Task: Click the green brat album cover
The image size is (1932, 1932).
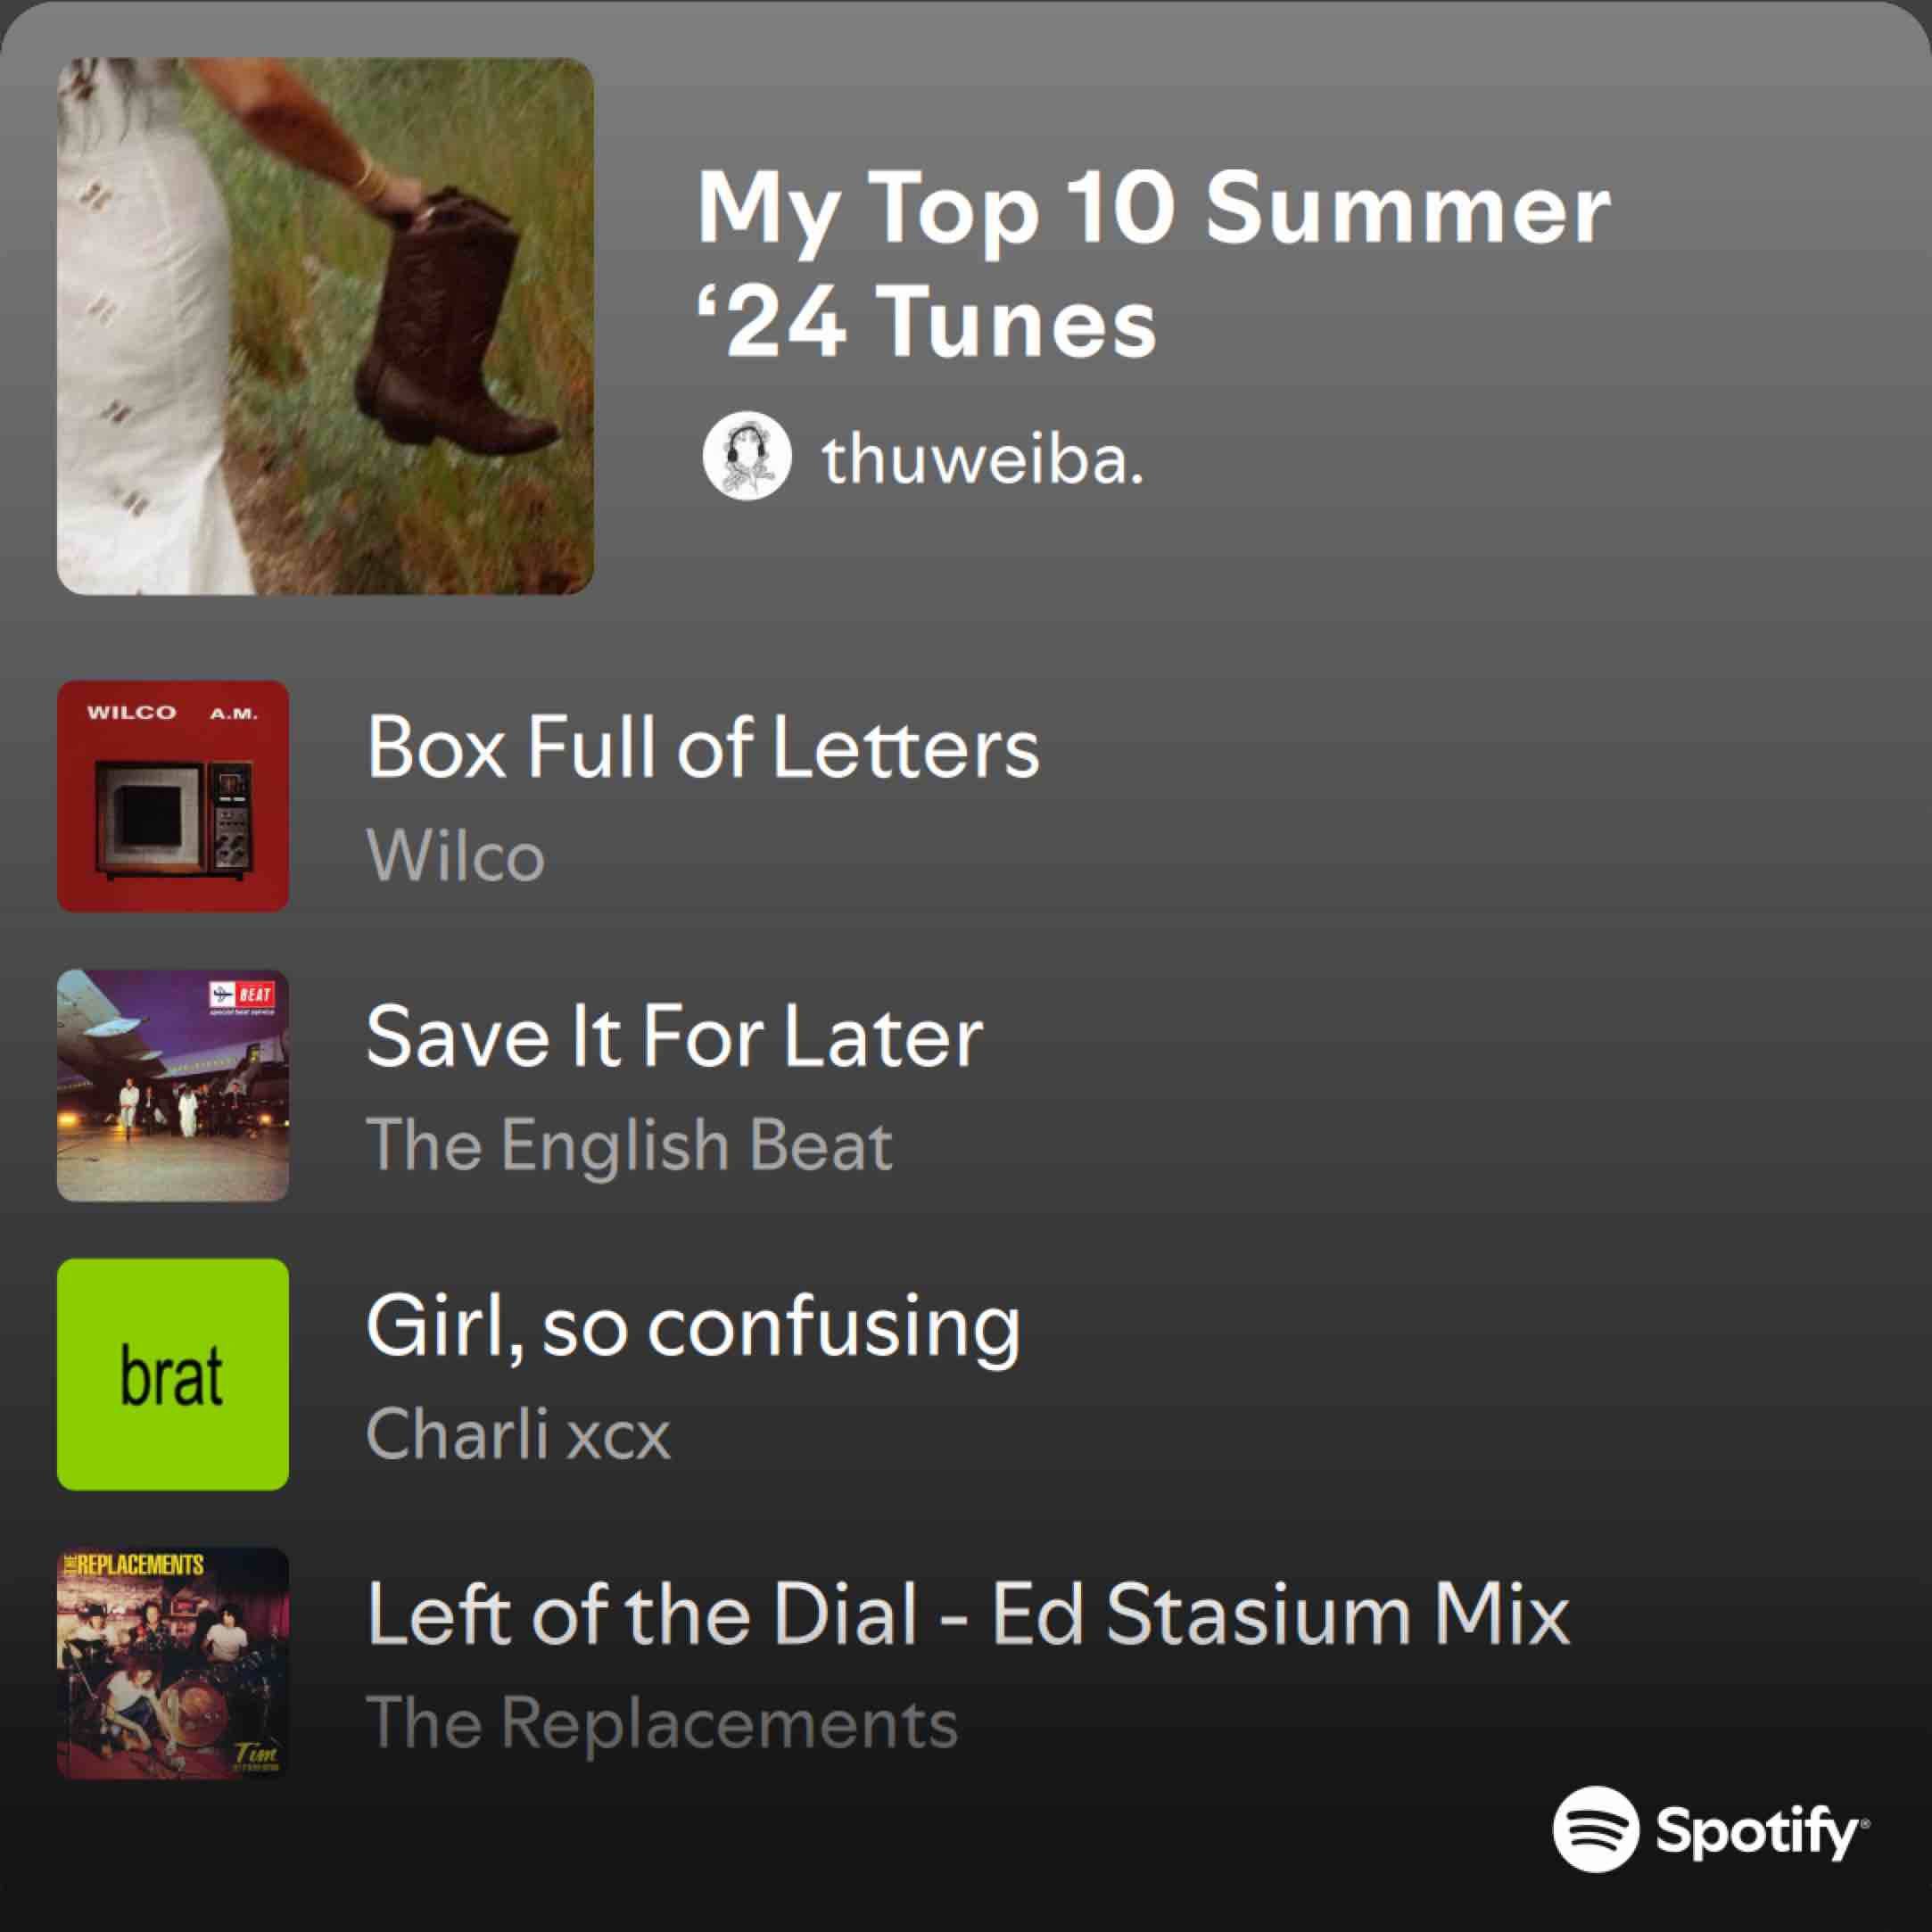Action: (173, 1374)
